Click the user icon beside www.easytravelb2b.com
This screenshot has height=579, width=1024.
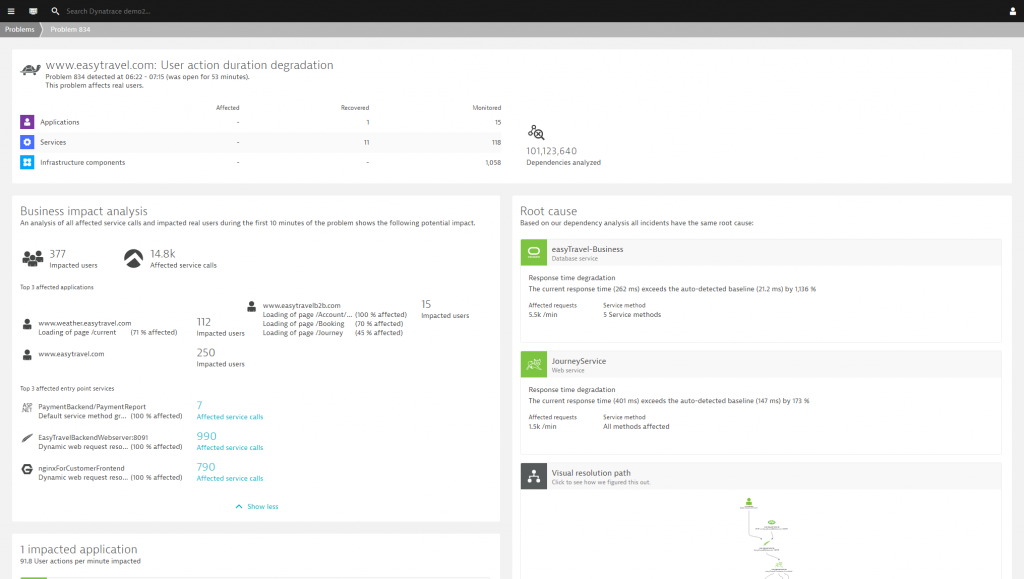(x=251, y=306)
